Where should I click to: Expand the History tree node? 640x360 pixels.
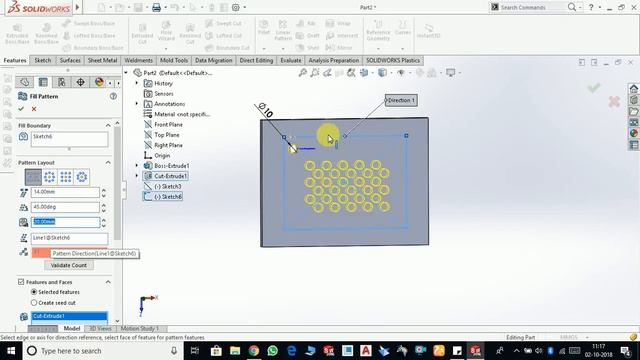tap(137, 83)
